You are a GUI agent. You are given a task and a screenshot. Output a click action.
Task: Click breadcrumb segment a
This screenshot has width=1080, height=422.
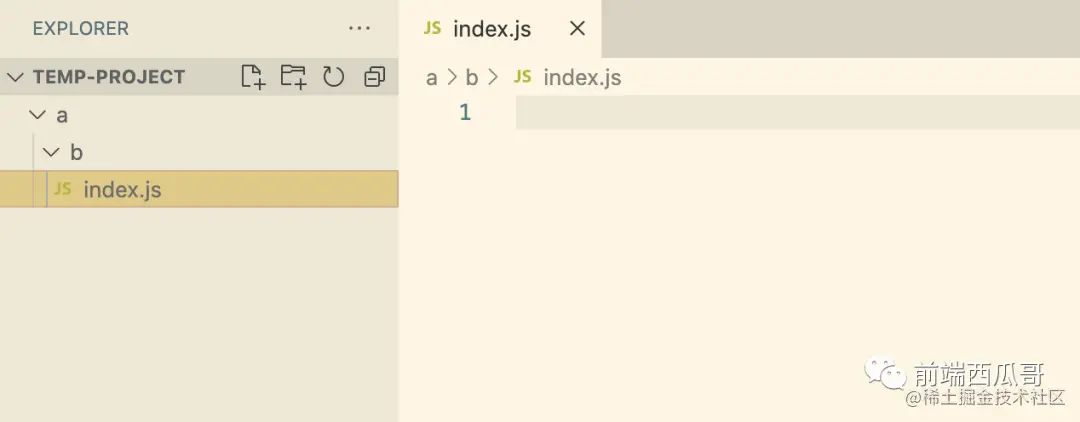[432, 78]
